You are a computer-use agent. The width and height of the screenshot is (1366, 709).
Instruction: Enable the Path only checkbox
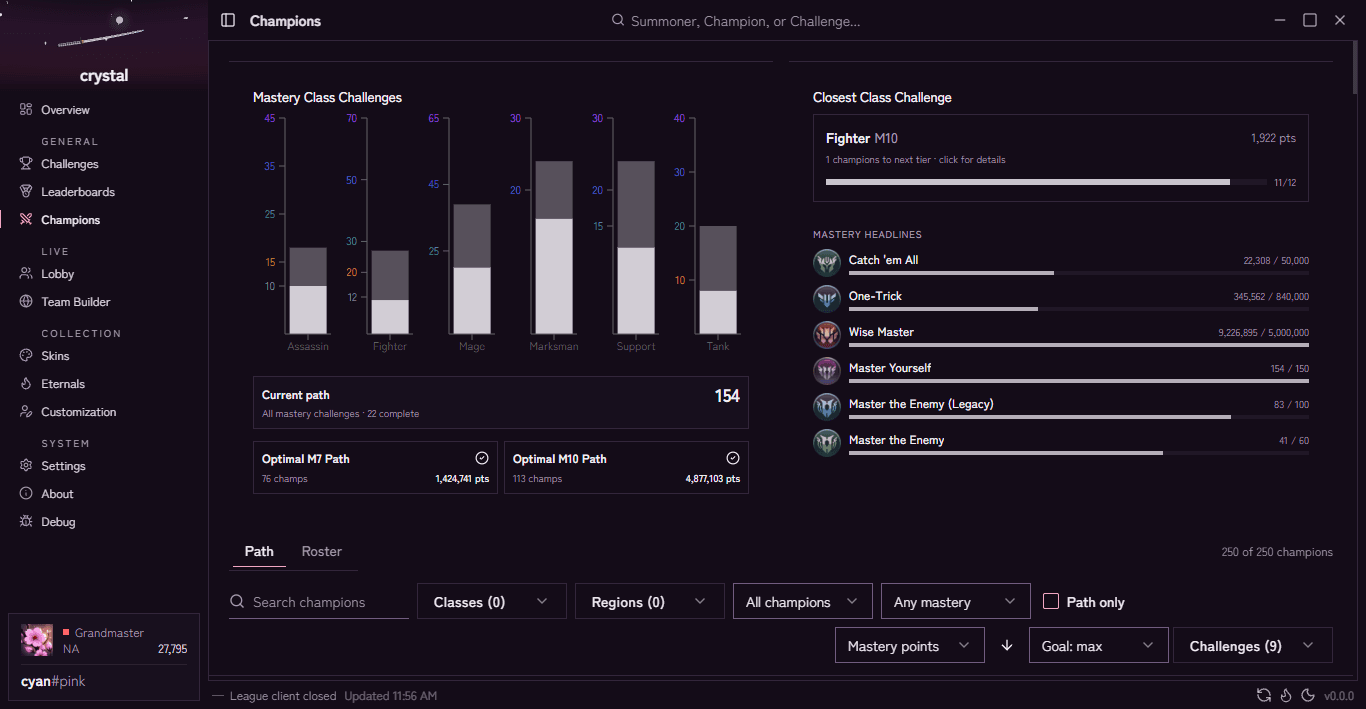1051,601
